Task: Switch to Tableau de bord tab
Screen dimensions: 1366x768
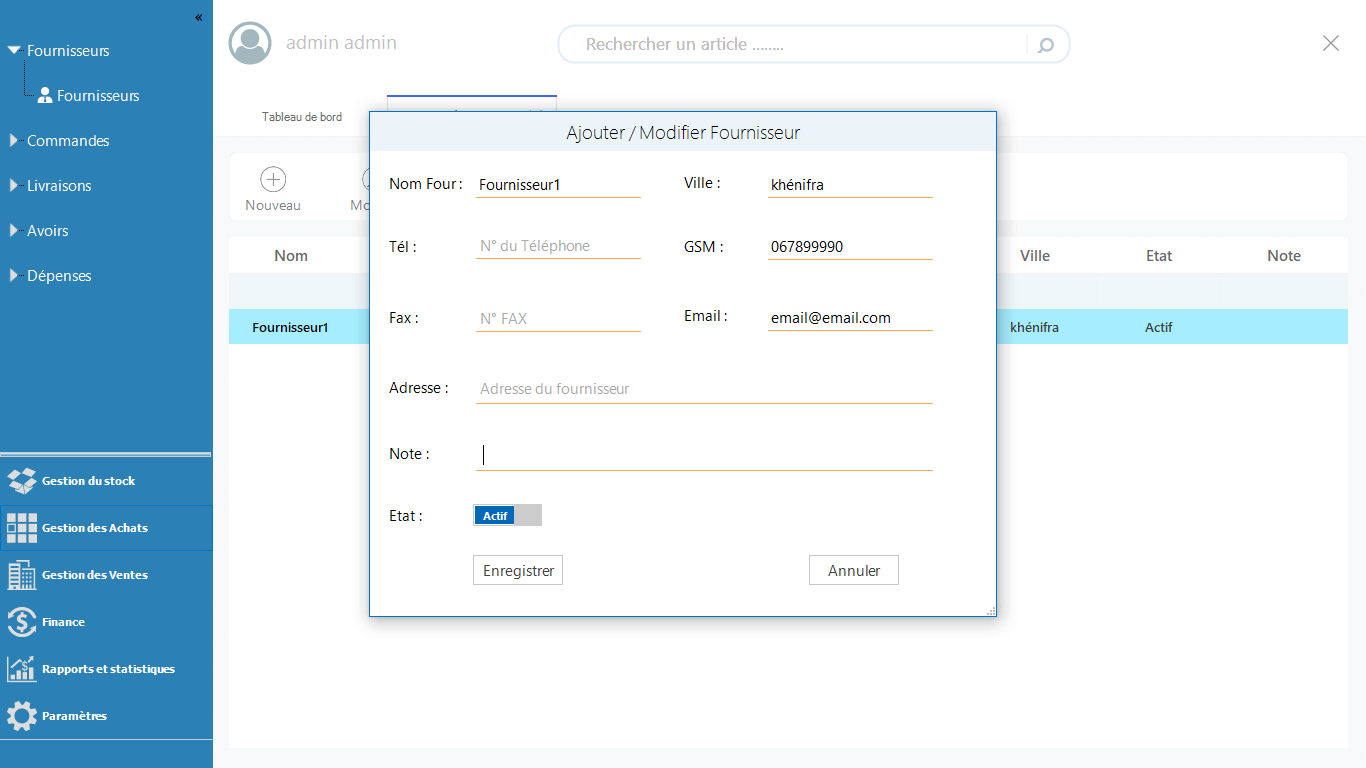Action: coord(302,117)
